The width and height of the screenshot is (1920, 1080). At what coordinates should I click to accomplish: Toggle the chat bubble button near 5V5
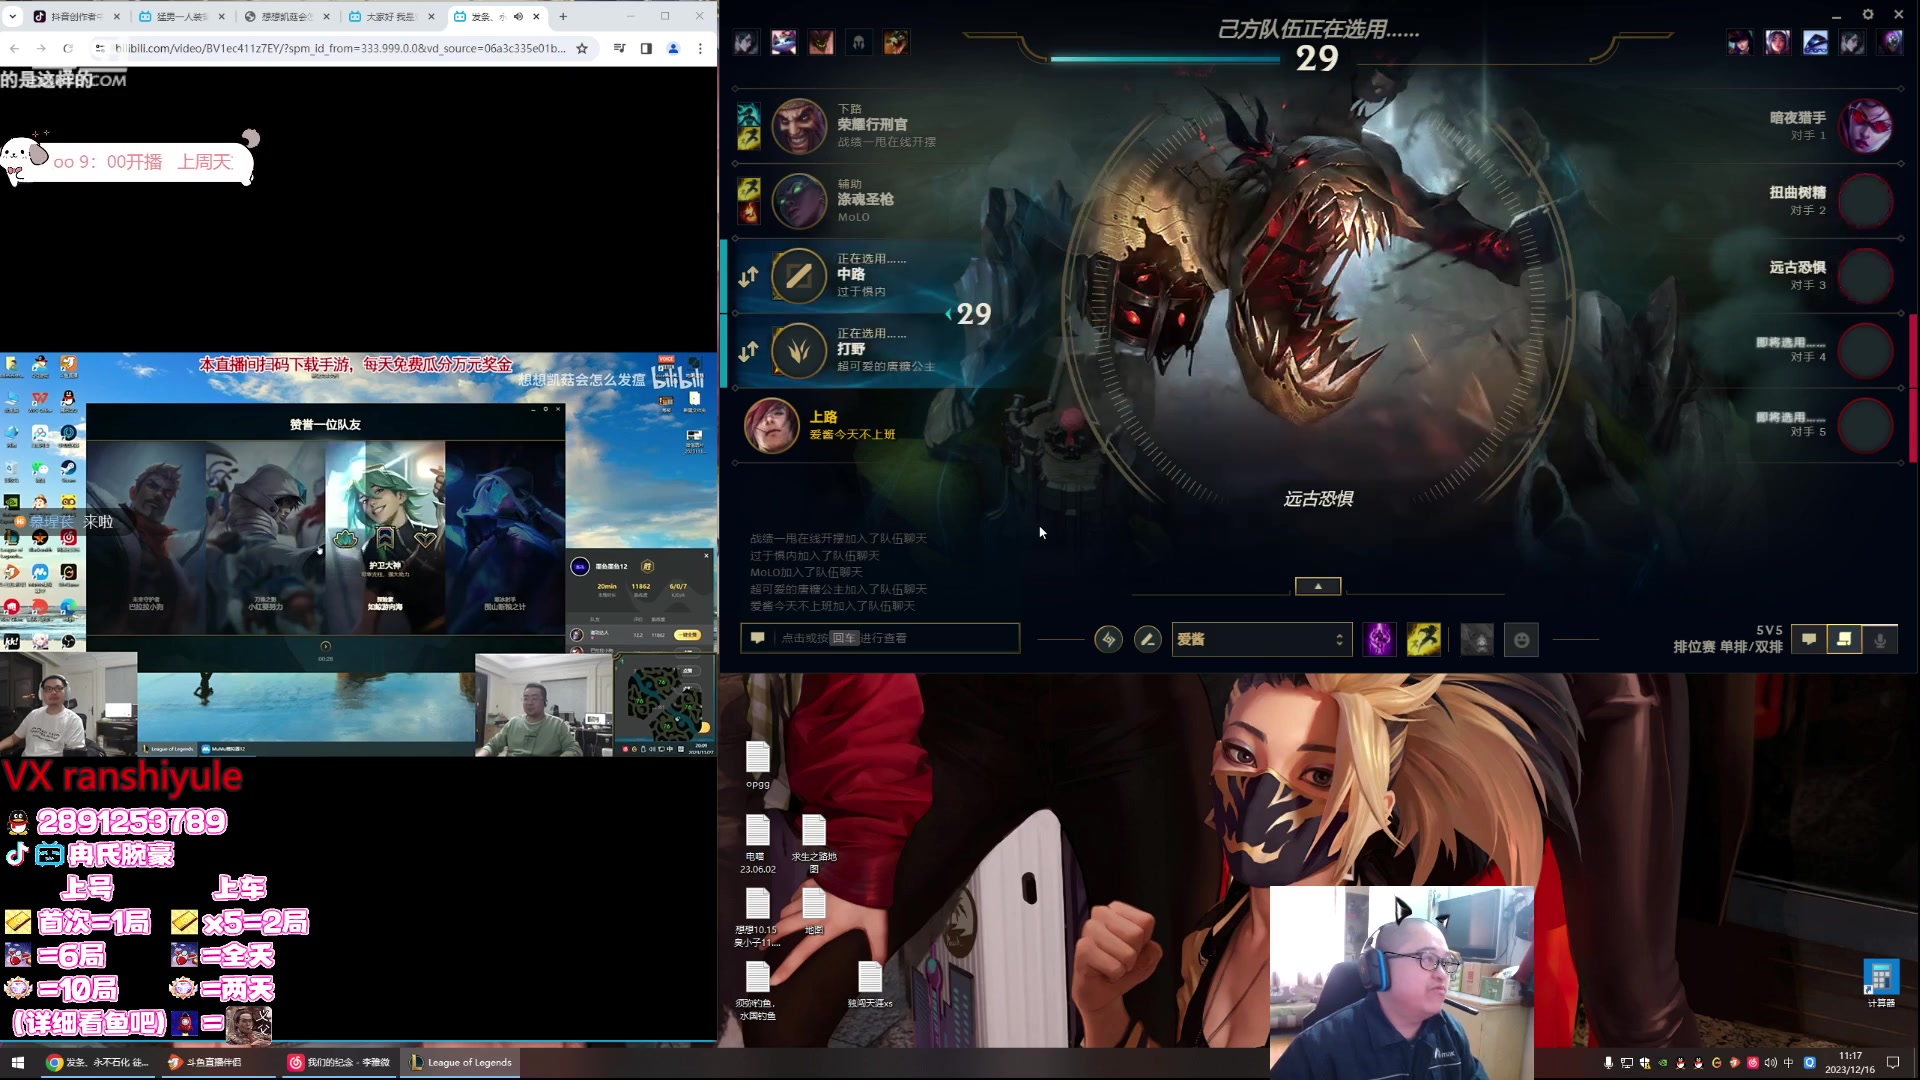pyautogui.click(x=1809, y=639)
